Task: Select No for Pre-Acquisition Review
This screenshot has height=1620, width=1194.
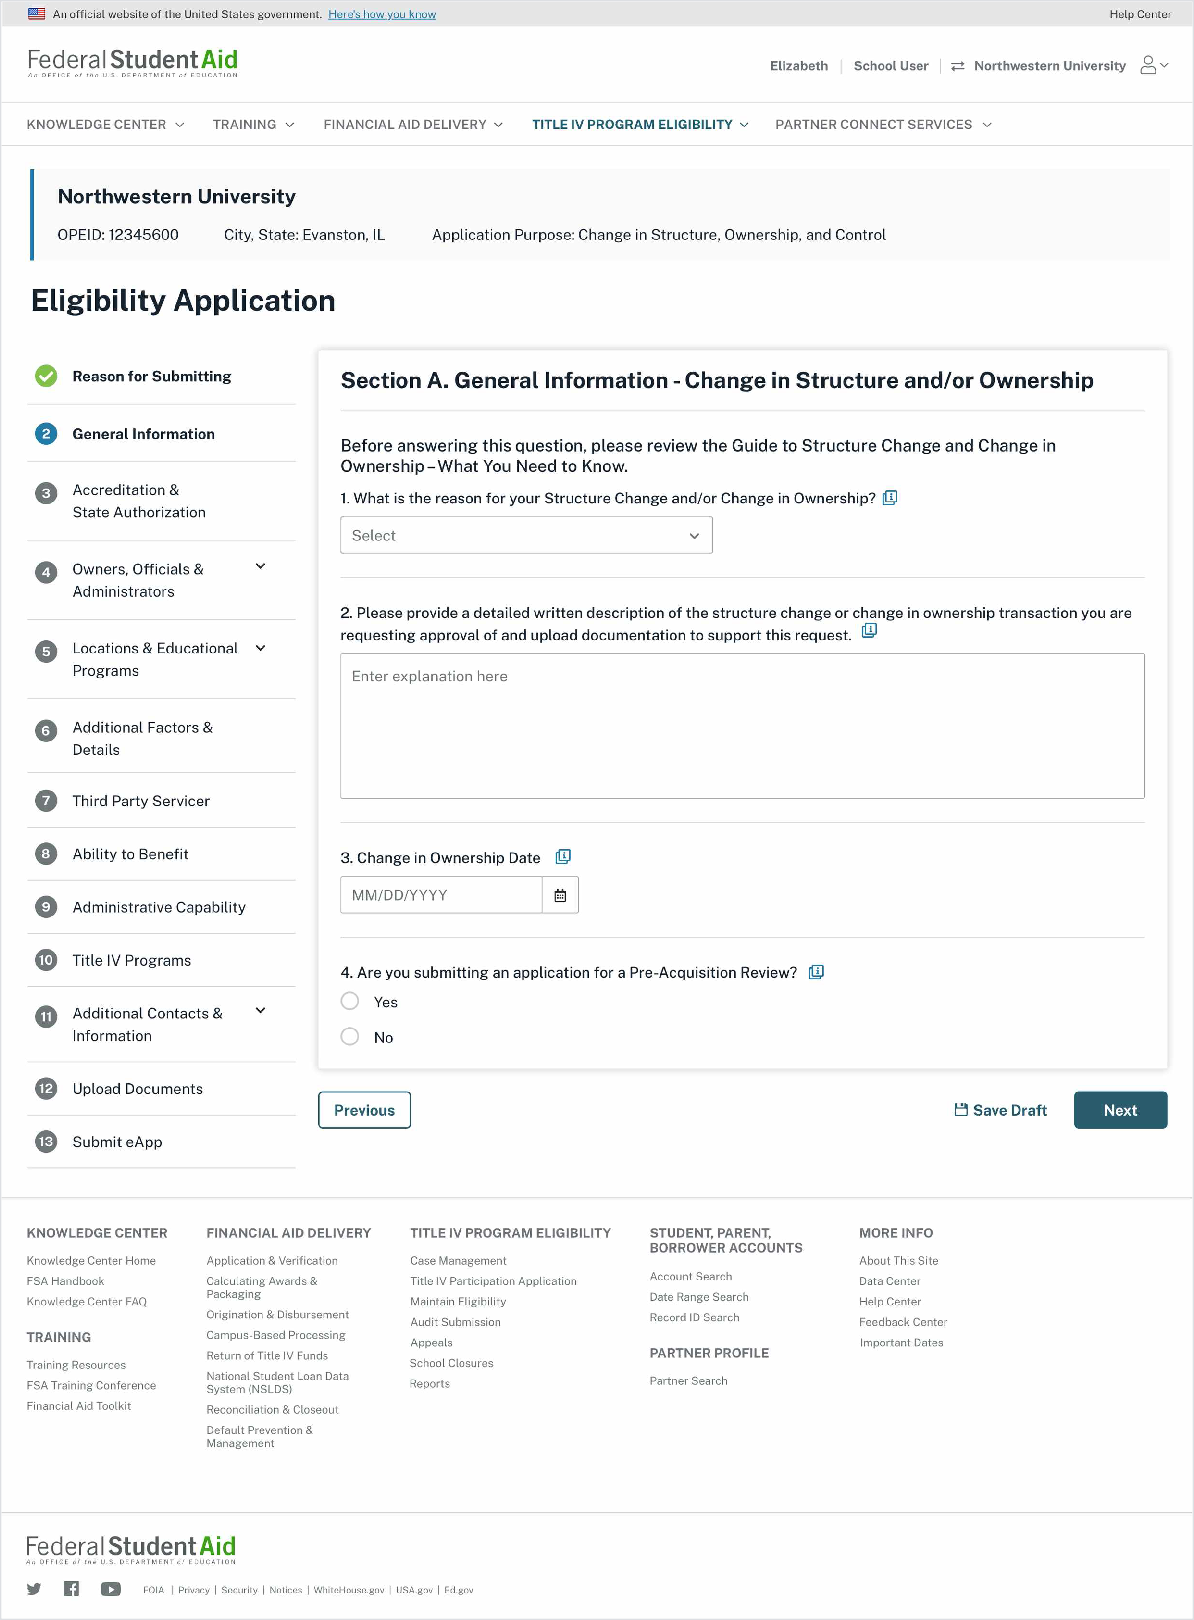Action: pos(350,1037)
